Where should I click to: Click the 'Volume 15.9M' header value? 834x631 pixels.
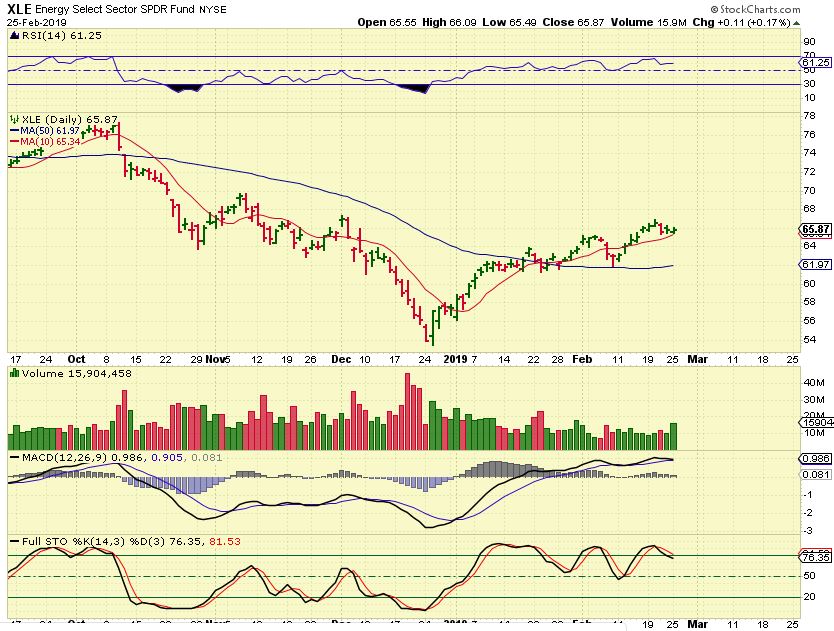[648, 22]
